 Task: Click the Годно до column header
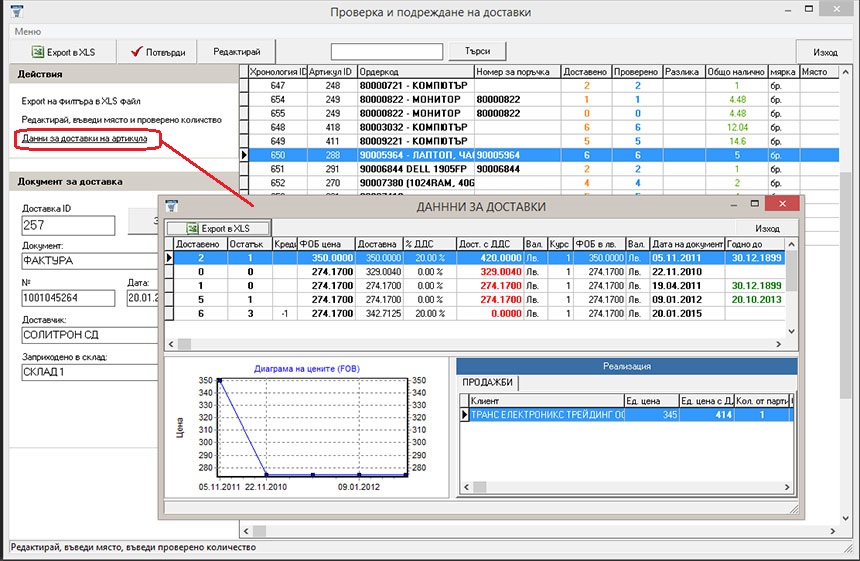click(x=755, y=244)
